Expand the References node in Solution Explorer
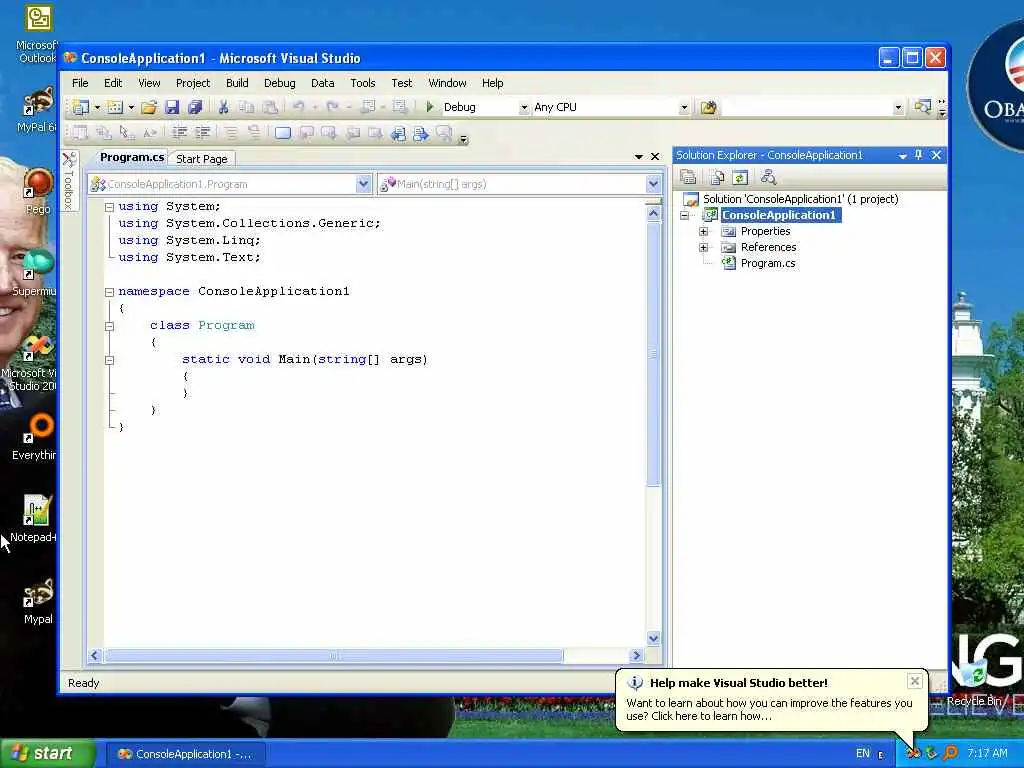This screenshot has width=1024, height=768. (x=703, y=248)
